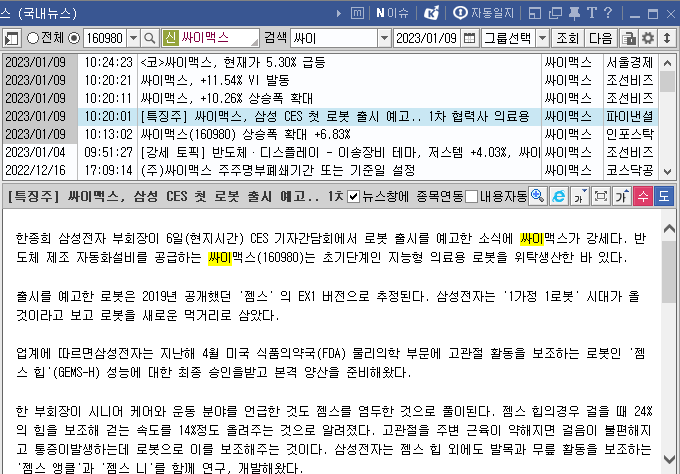Image resolution: width=680 pixels, height=474 pixels.
Task: Click the date field 2023/01/09
Action: coord(427,38)
